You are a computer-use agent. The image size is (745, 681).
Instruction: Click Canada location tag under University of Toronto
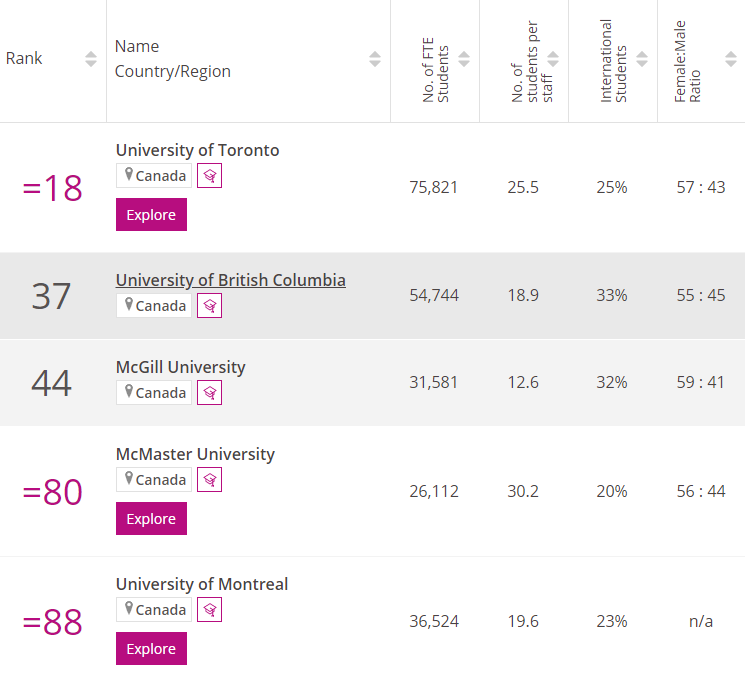click(x=154, y=176)
